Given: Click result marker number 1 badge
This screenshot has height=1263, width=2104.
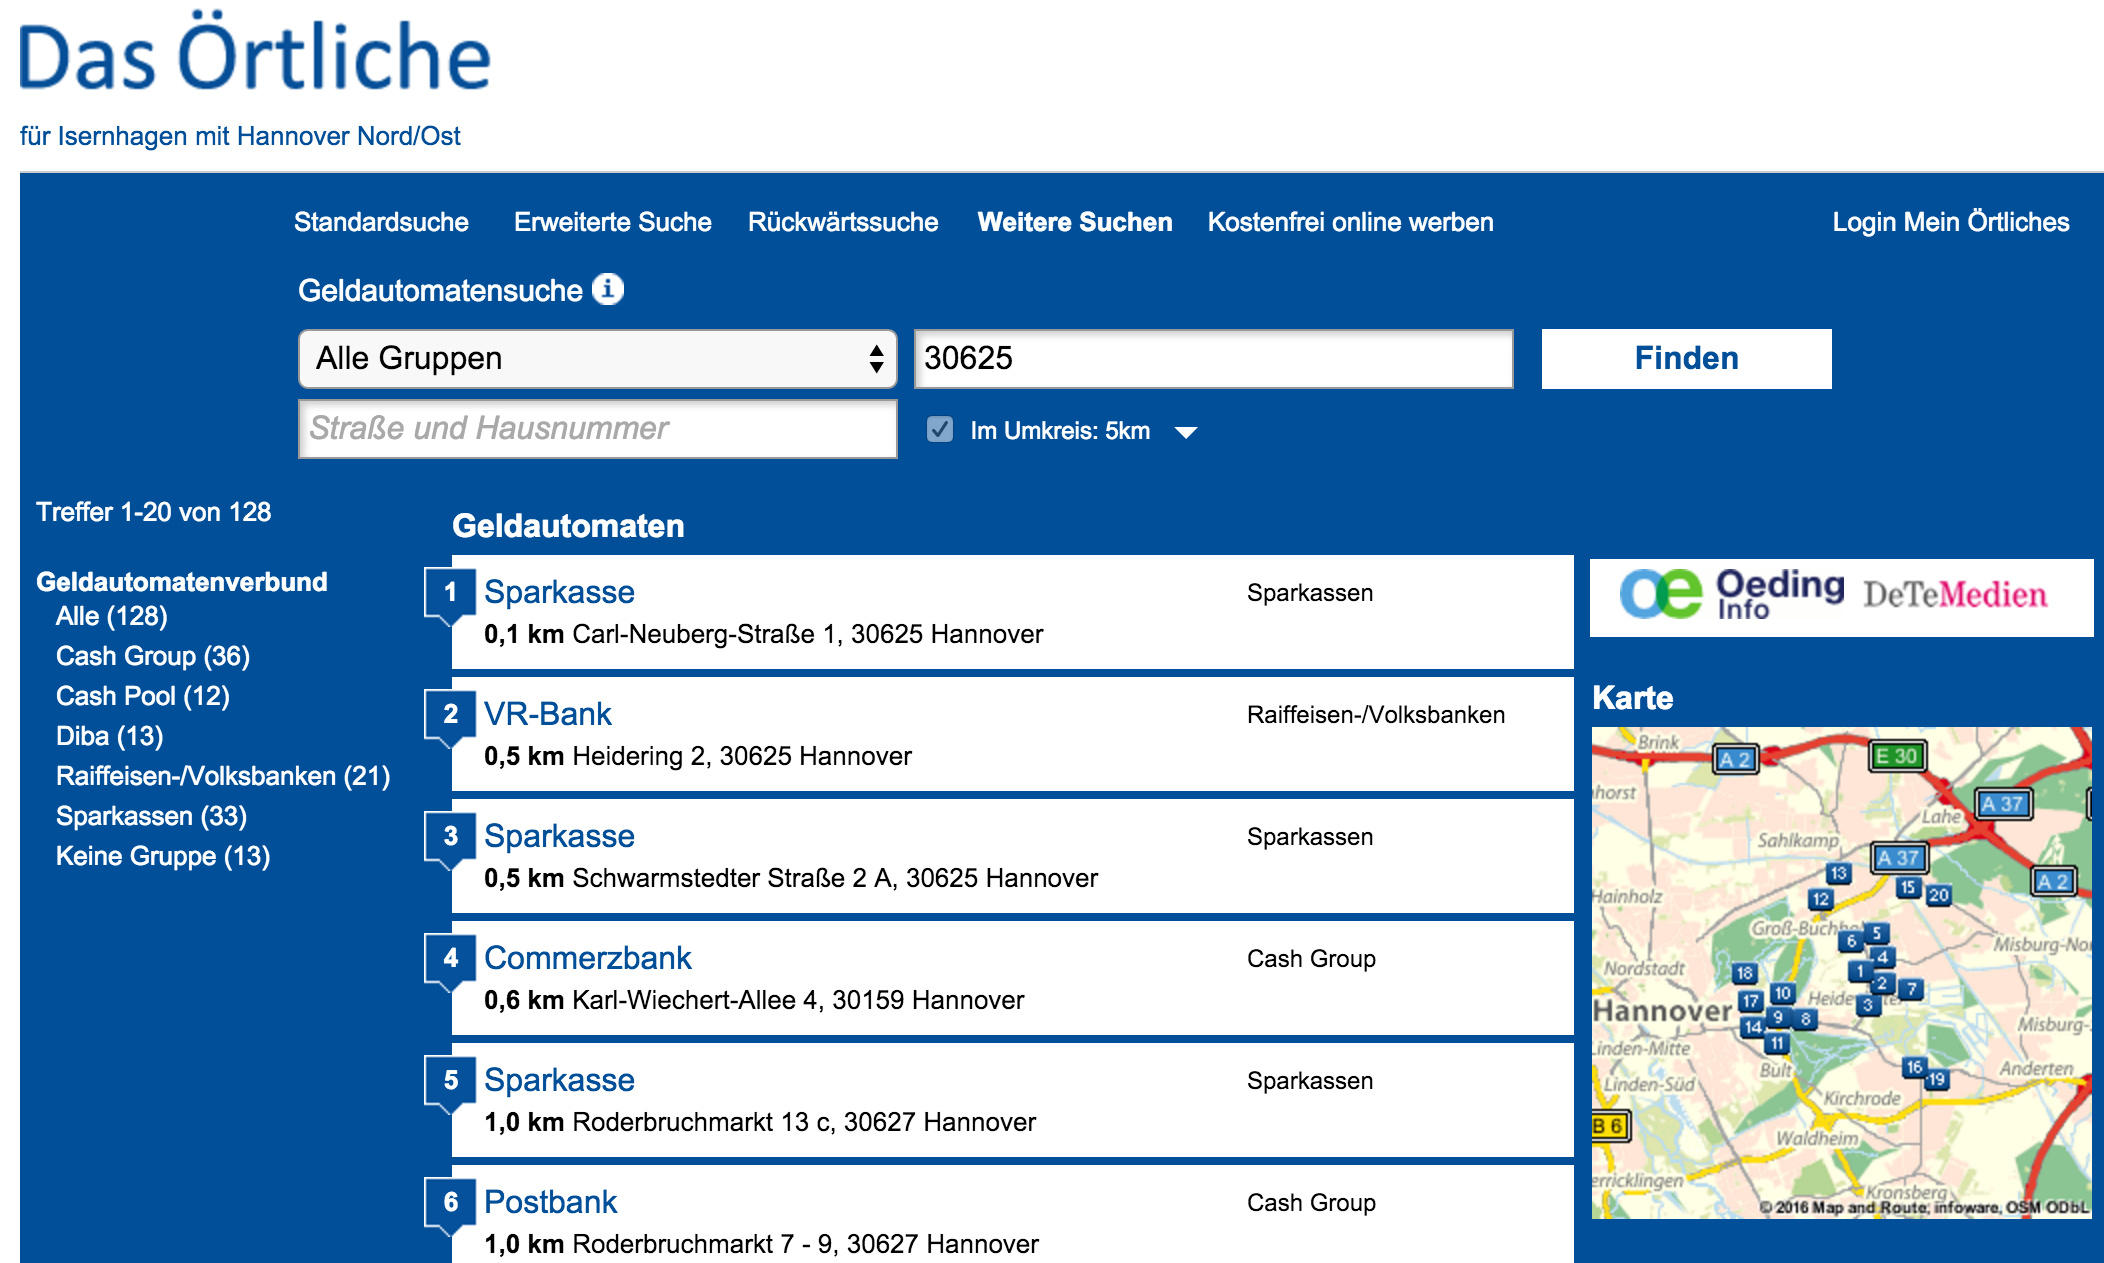Looking at the screenshot, I should [450, 592].
